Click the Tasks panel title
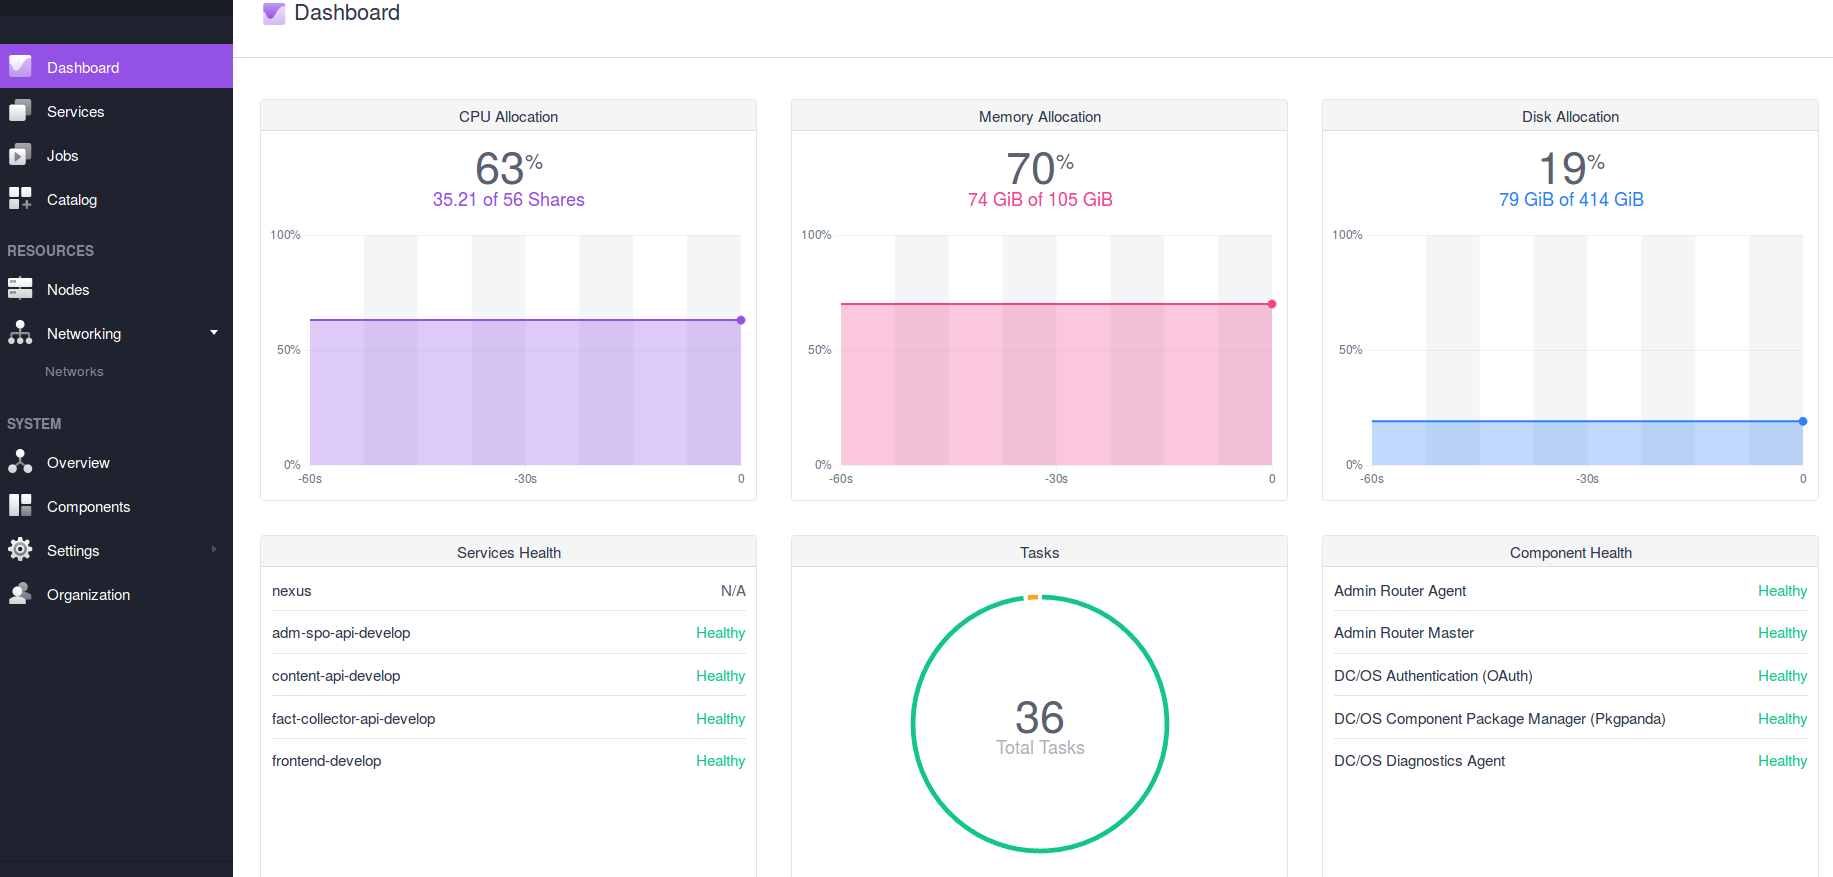 1039,552
